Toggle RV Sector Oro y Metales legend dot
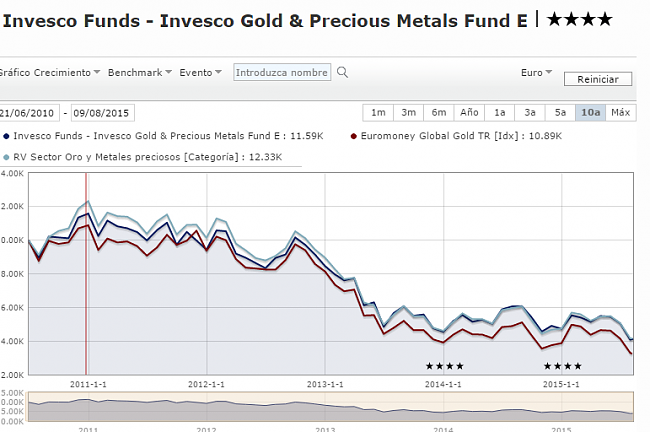 [6, 158]
